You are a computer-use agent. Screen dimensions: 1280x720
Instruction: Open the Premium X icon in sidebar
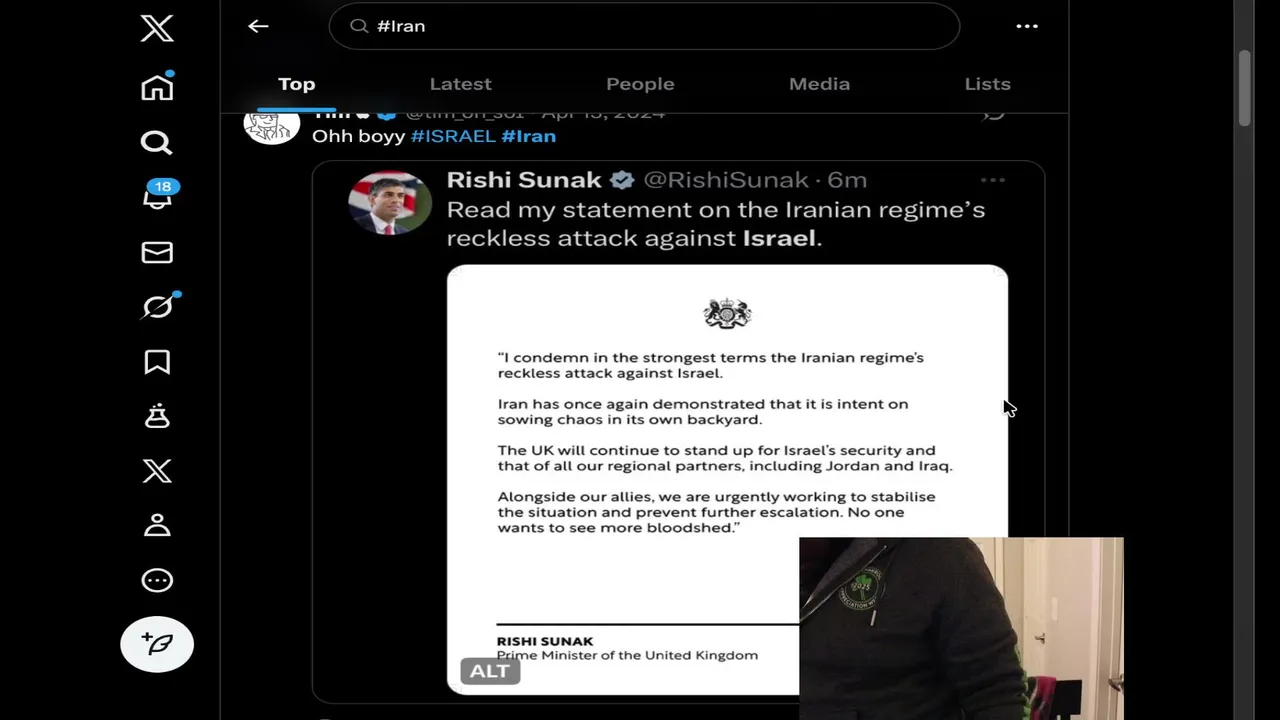[x=157, y=471]
